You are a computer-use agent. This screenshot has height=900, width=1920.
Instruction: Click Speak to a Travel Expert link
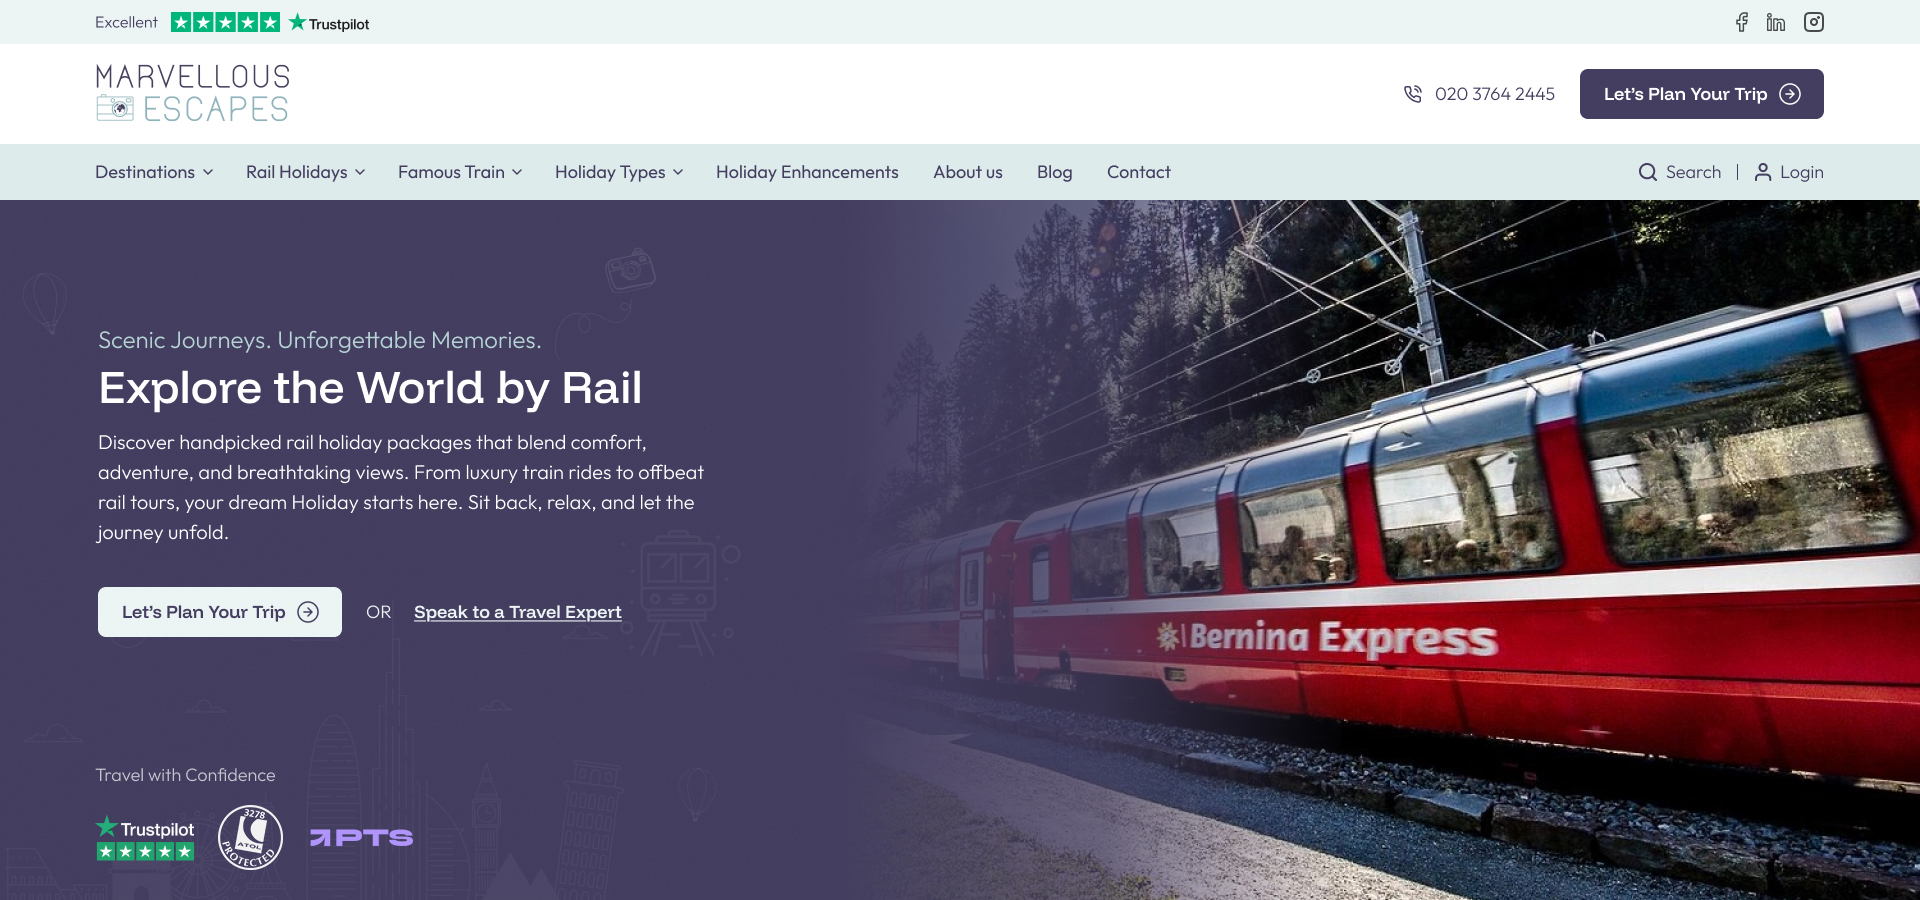(518, 612)
